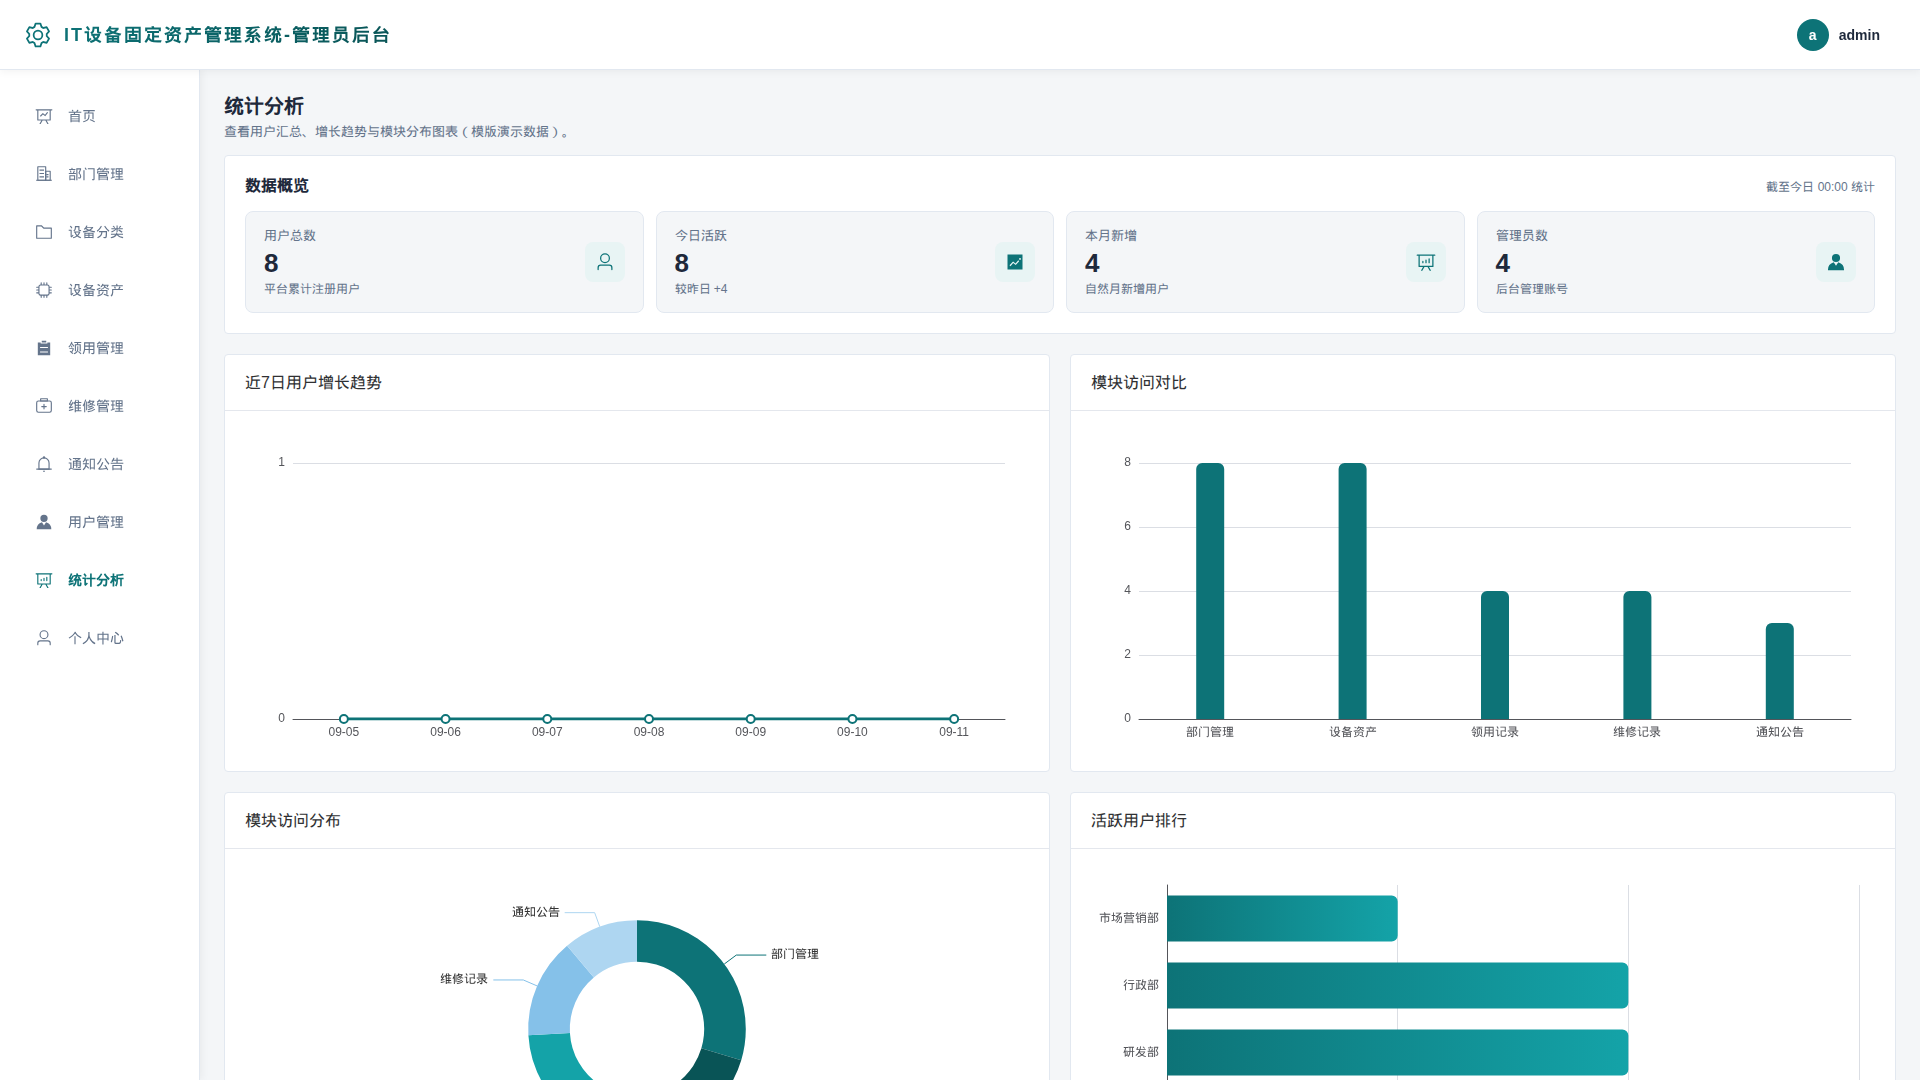Click the 本月新增 stat label

point(1111,236)
